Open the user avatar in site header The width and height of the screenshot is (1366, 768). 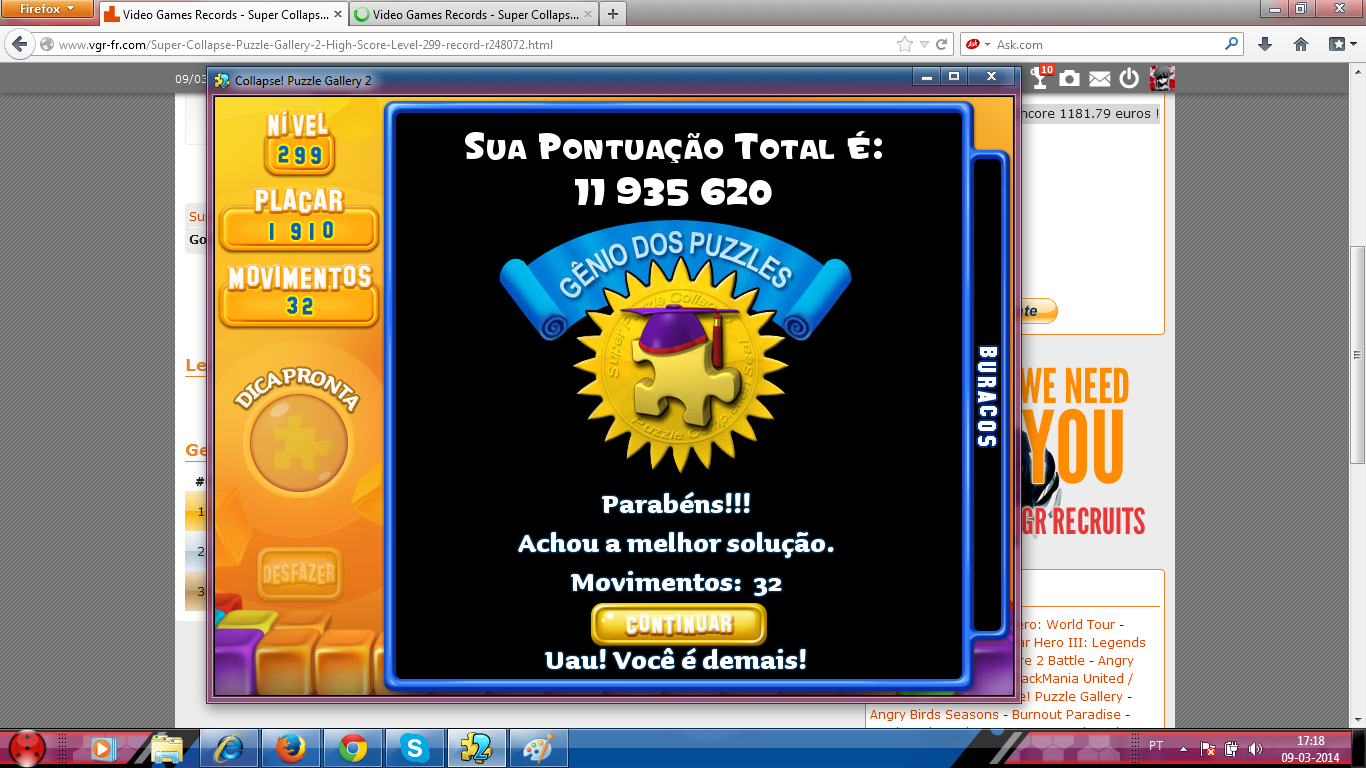tap(1161, 79)
